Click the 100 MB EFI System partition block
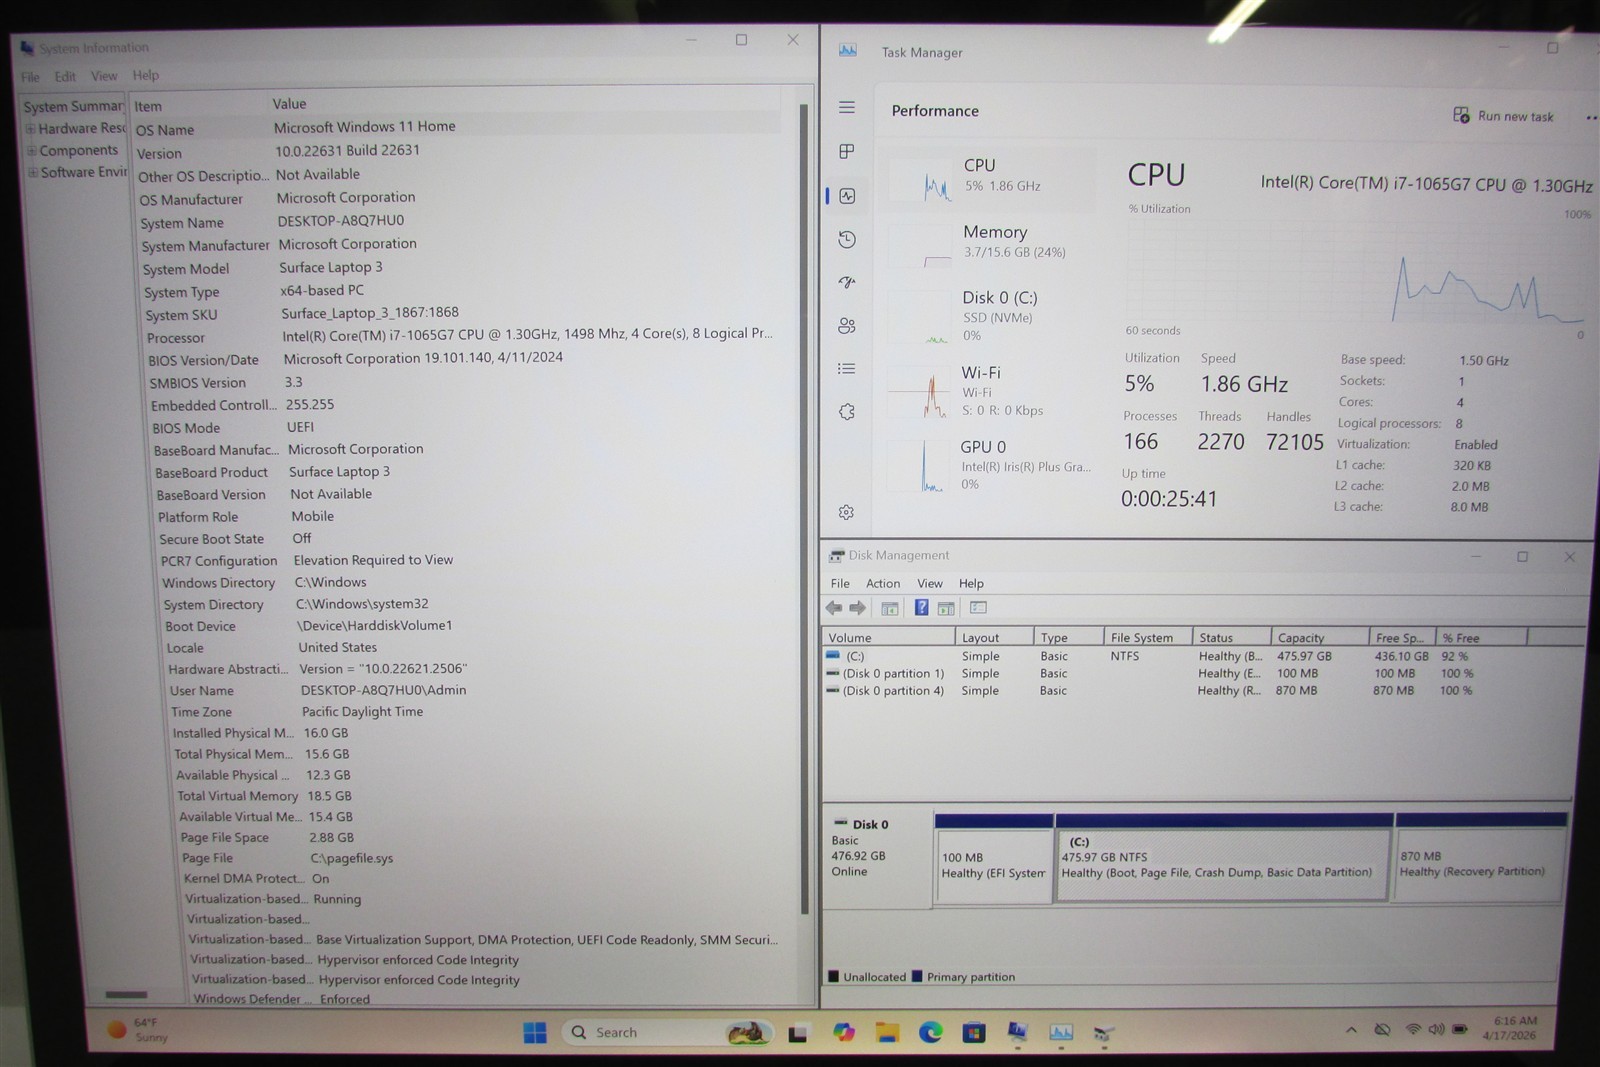 point(994,859)
